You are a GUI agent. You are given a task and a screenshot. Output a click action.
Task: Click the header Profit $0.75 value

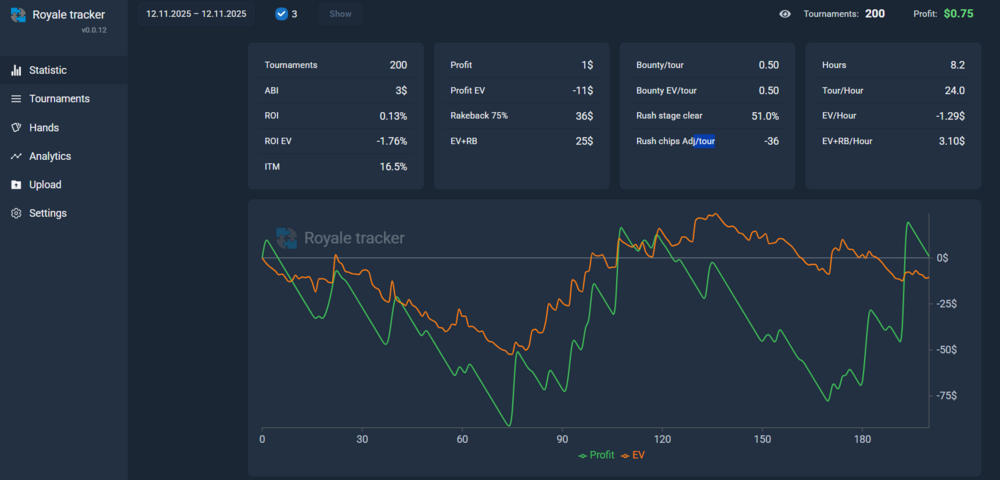[958, 14]
